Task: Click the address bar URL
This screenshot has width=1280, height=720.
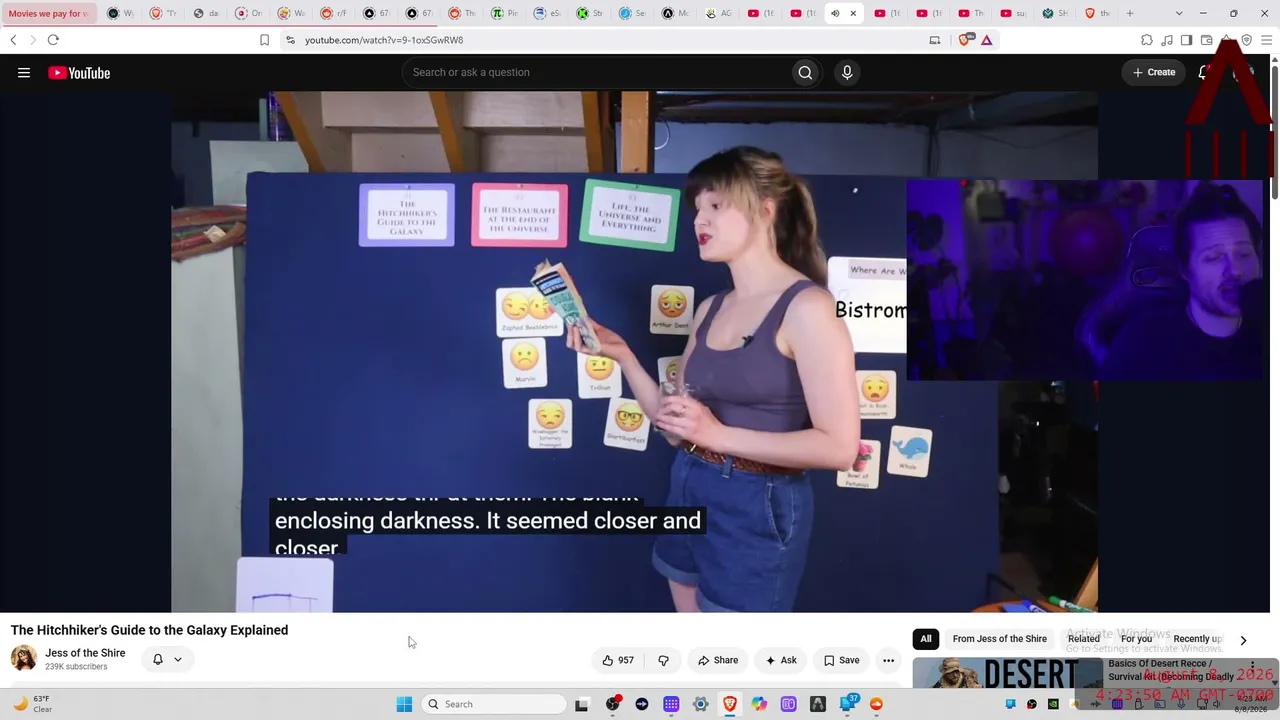Action: (384, 40)
